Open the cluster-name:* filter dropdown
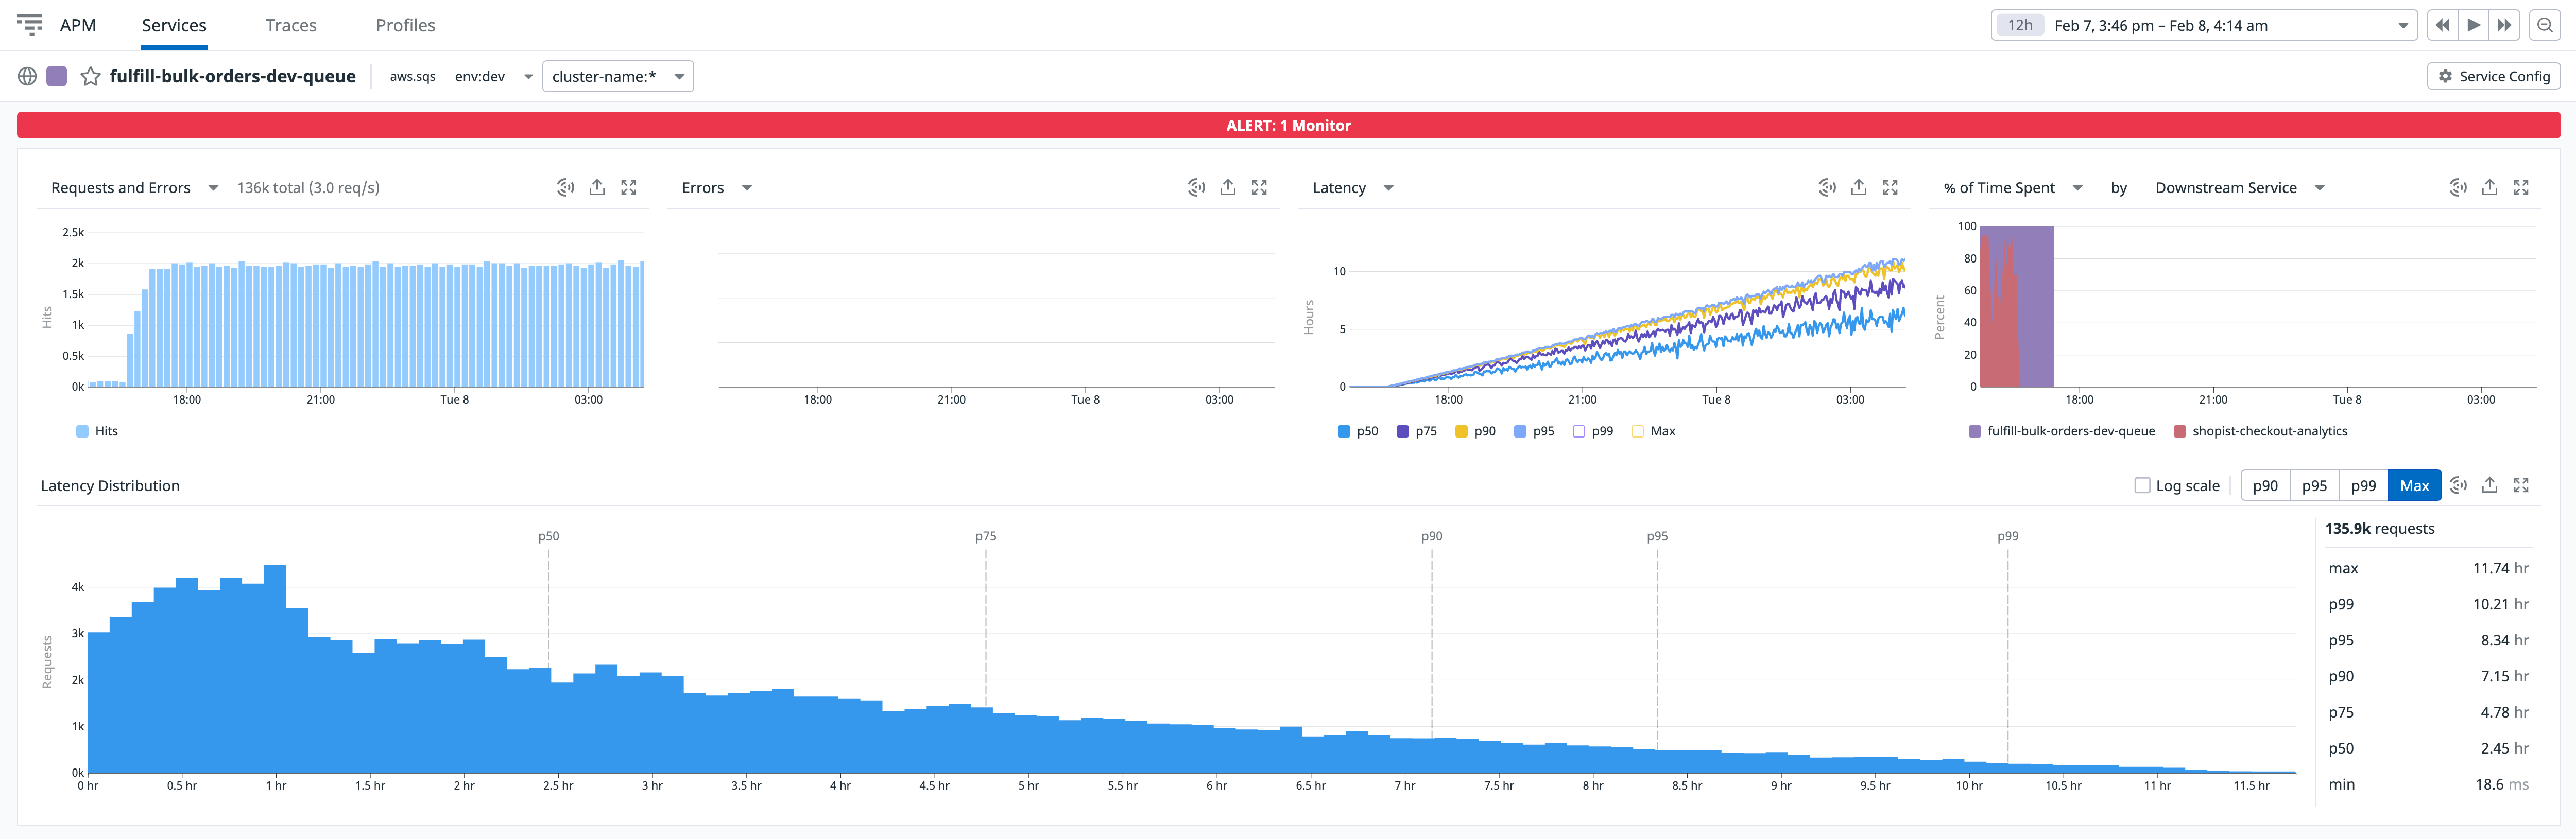Viewport: 2576px width, 839px height. click(618, 76)
